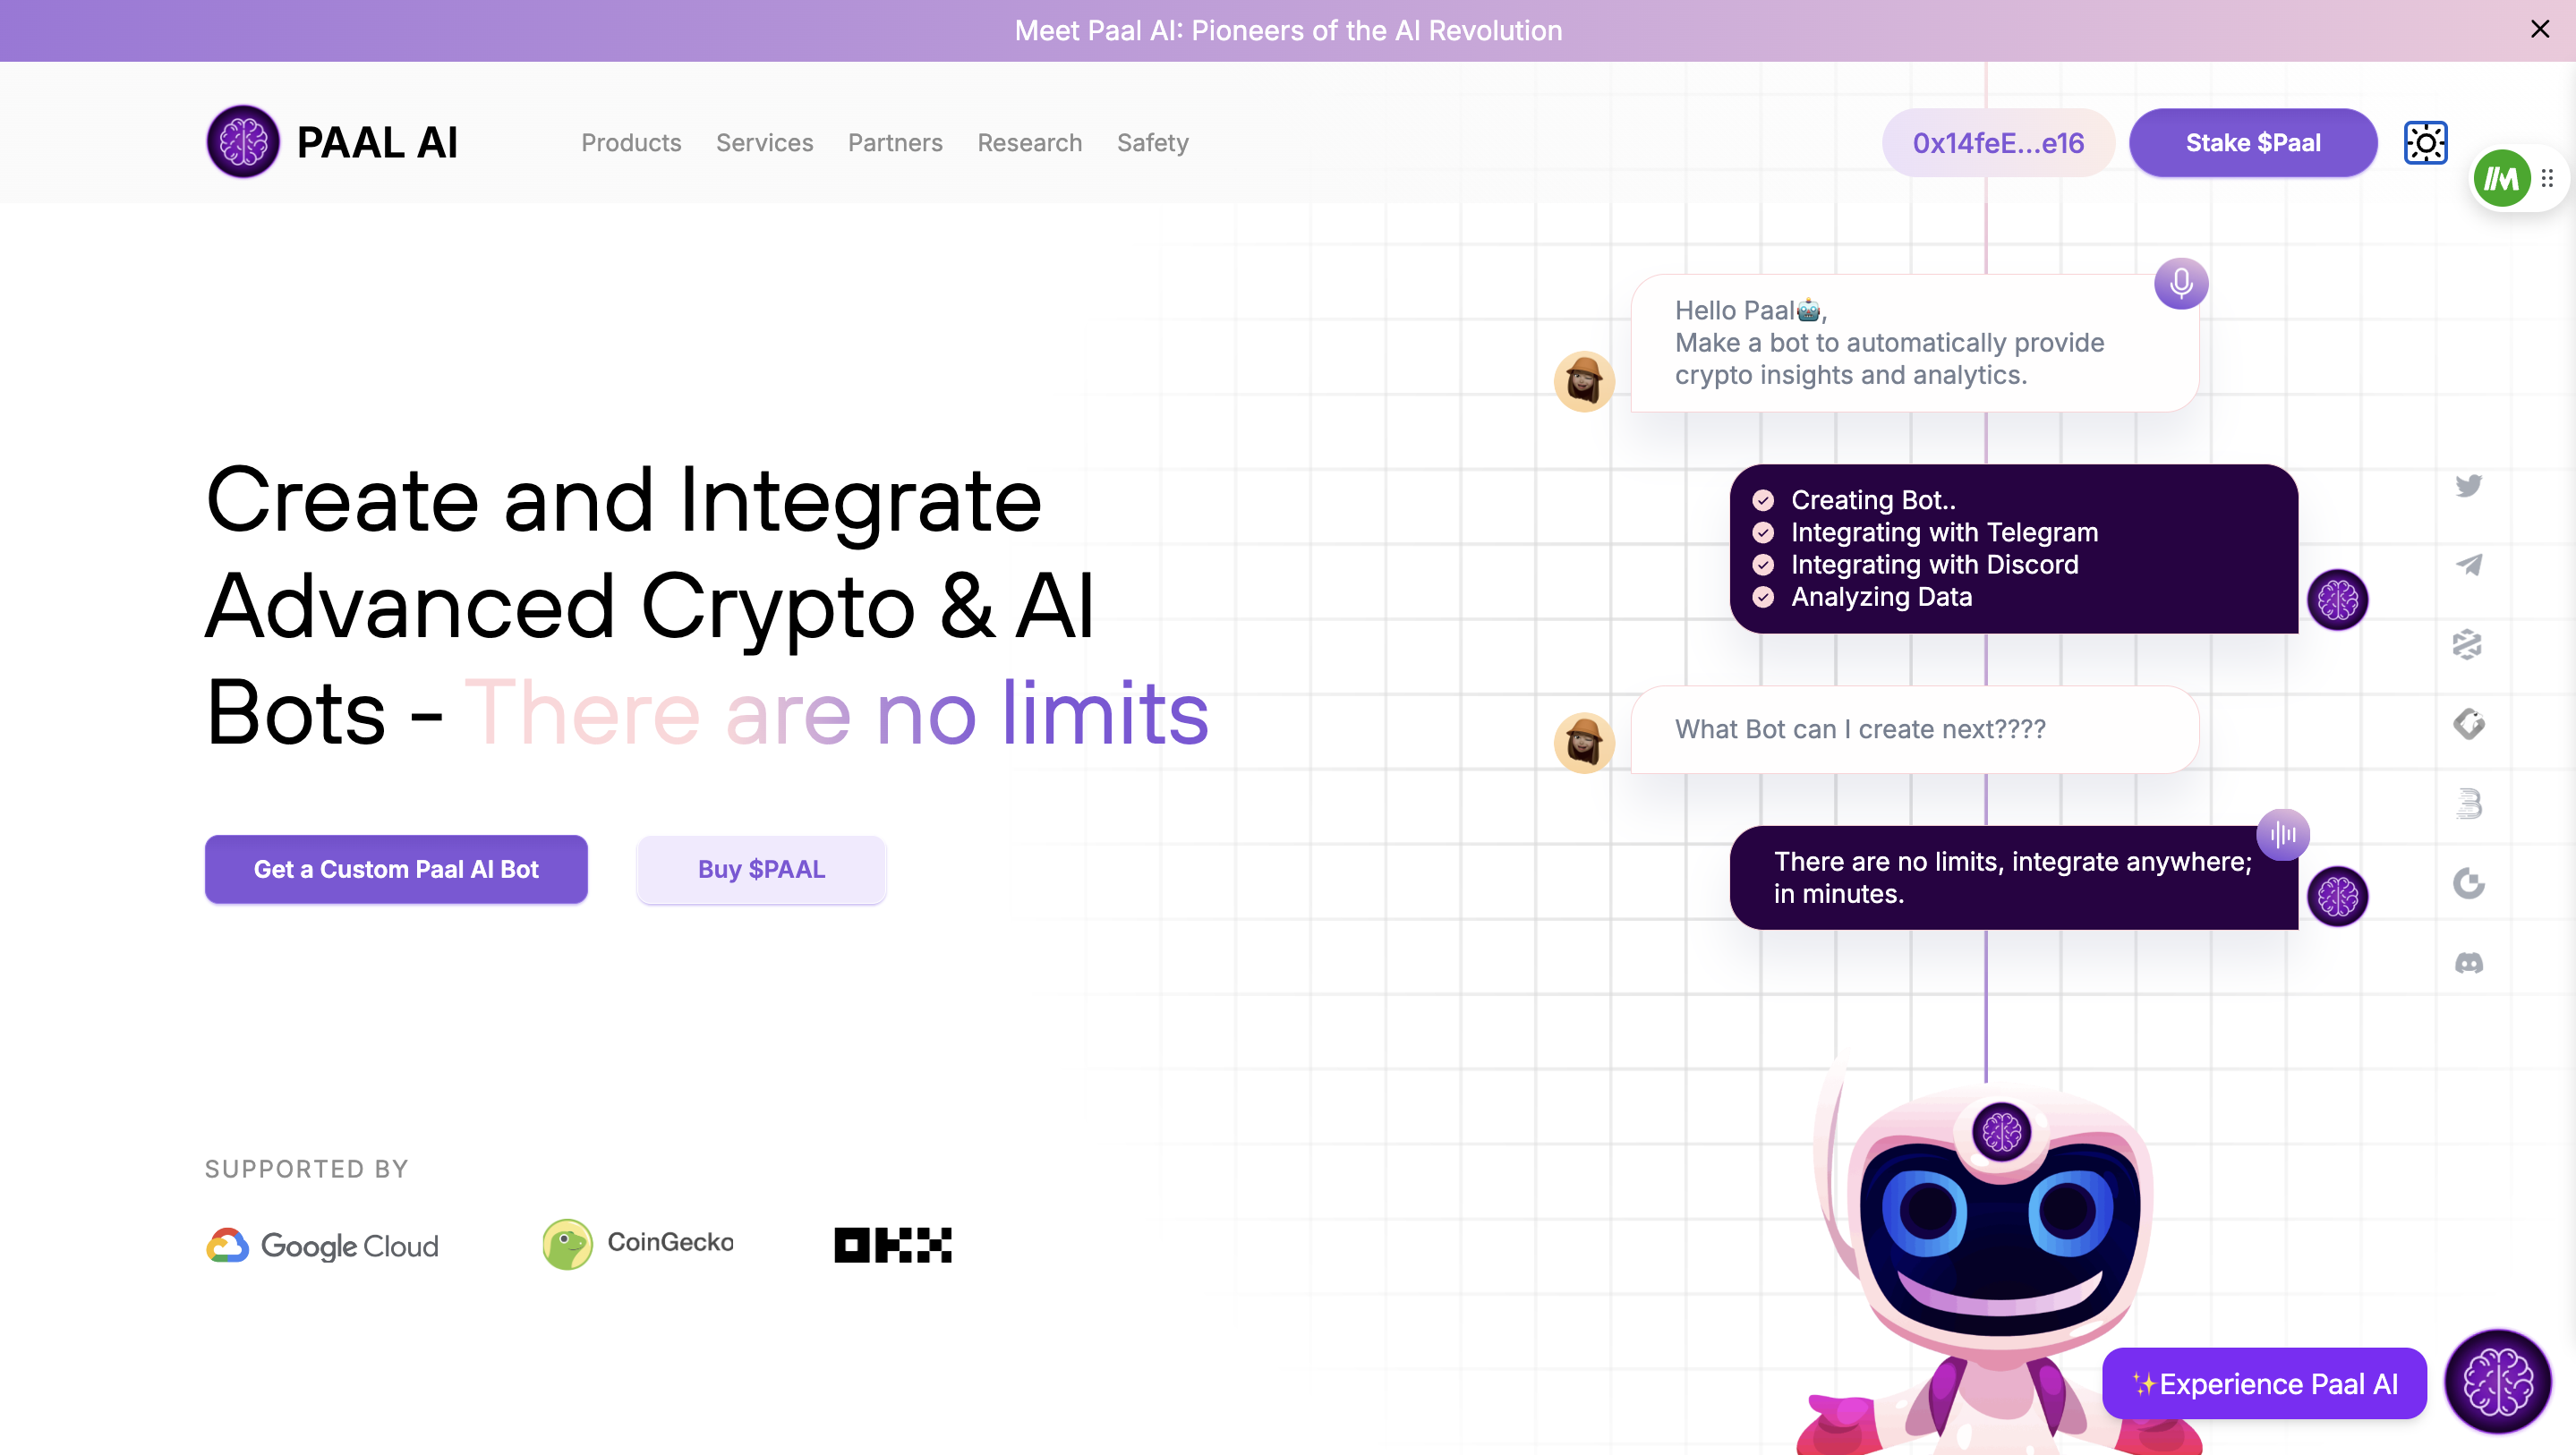This screenshot has width=2576, height=1455.
Task: Expand the Partners navigation menu
Action: 895,141
